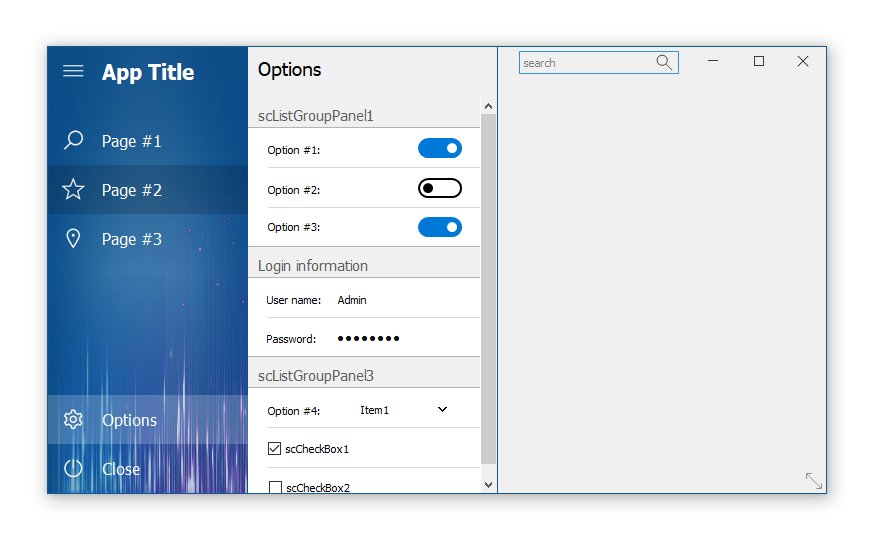Click the Option #1: label
This screenshot has width=880, height=544.
pyautogui.click(x=294, y=150)
